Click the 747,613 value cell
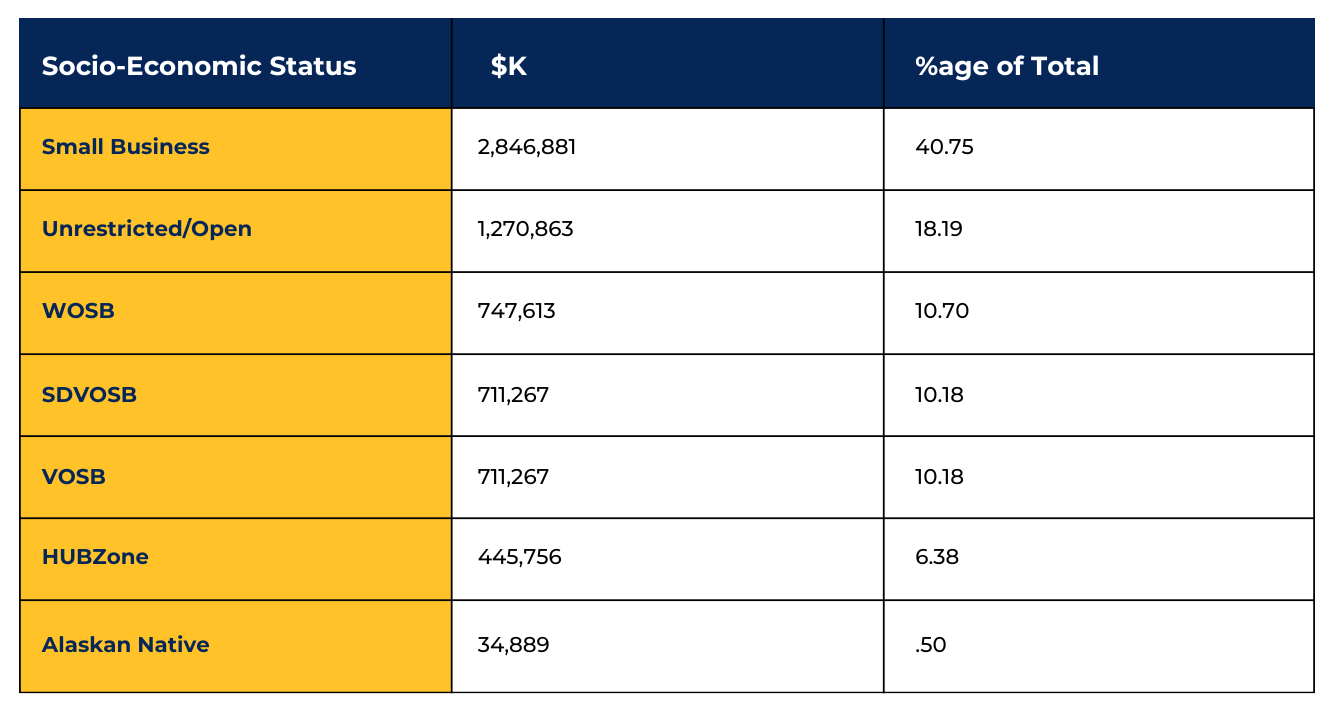 [517, 311]
